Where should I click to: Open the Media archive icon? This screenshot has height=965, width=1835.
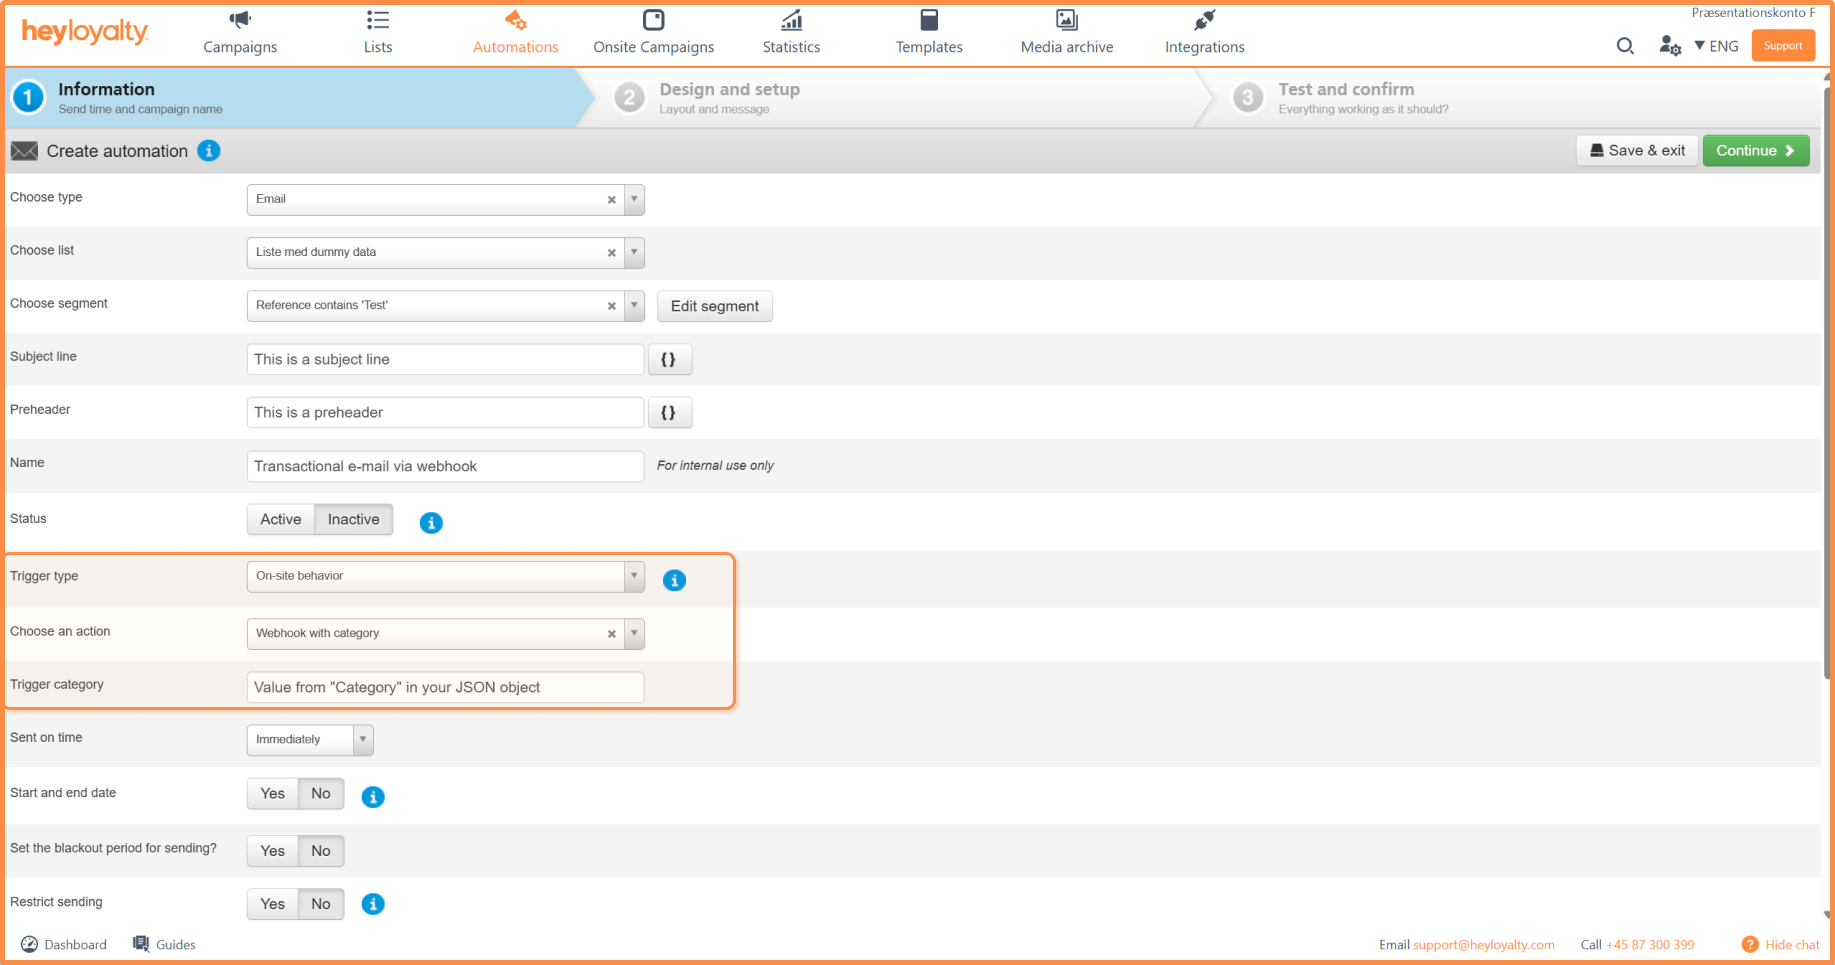coord(1066,21)
